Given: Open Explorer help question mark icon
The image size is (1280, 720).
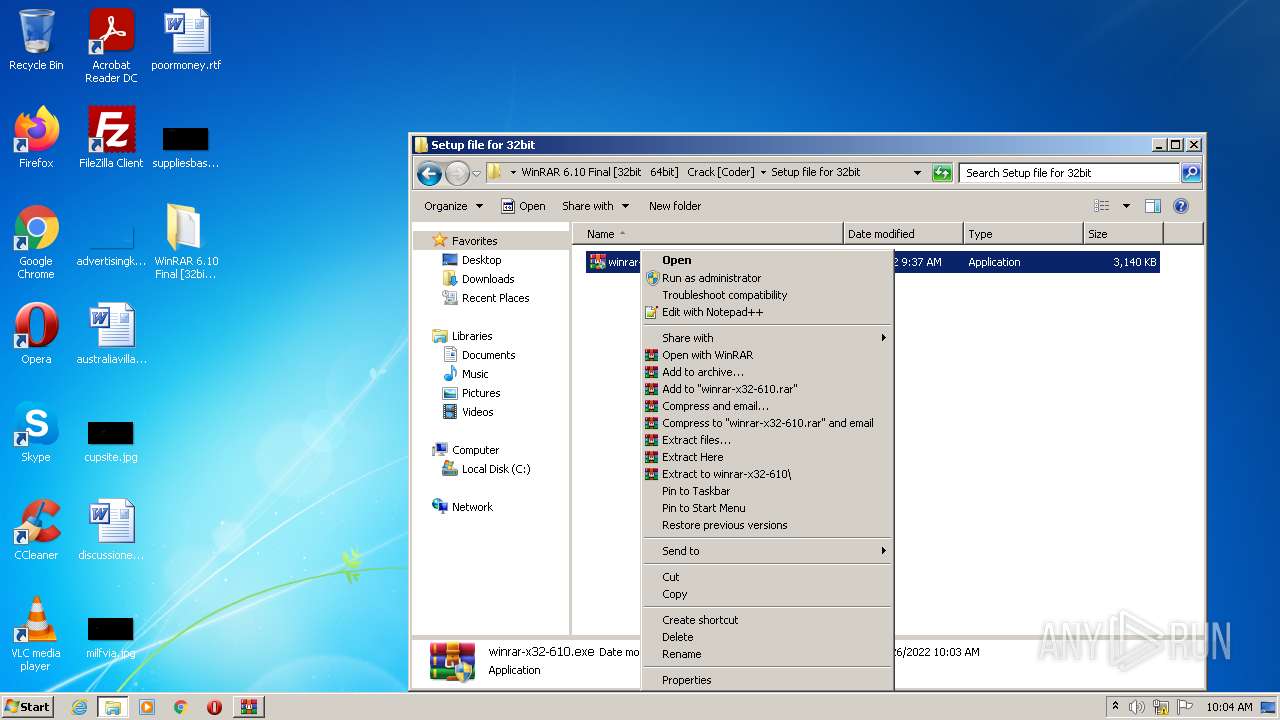Looking at the screenshot, I should [x=1181, y=206].
